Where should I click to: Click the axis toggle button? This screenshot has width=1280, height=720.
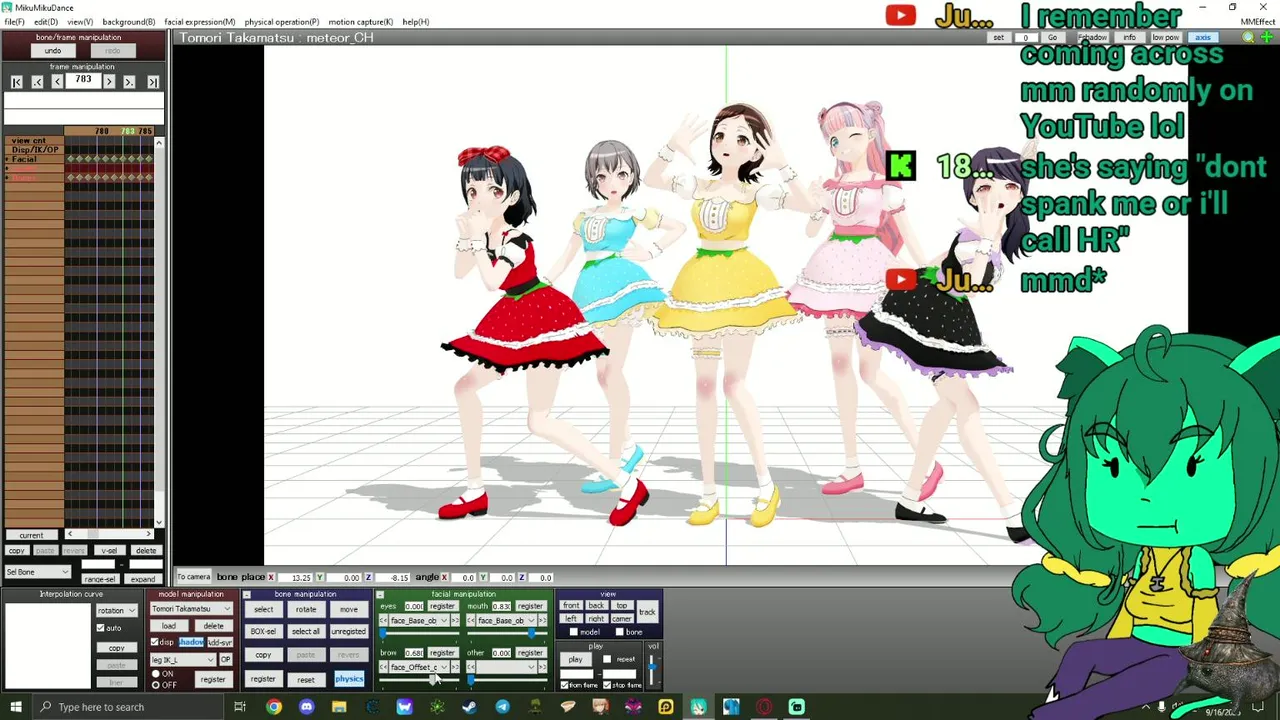[1202, 37]
